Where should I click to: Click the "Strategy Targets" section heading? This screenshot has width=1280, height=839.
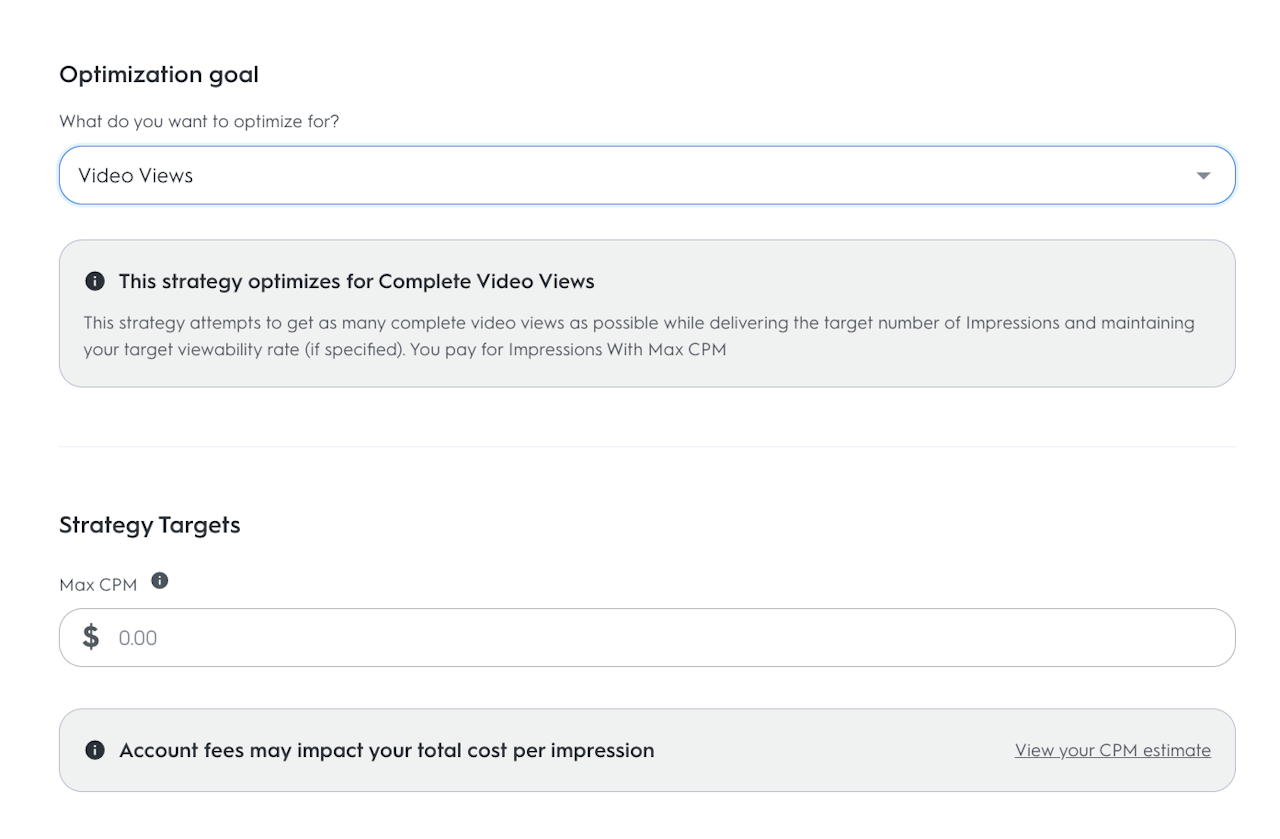[150, 525]
